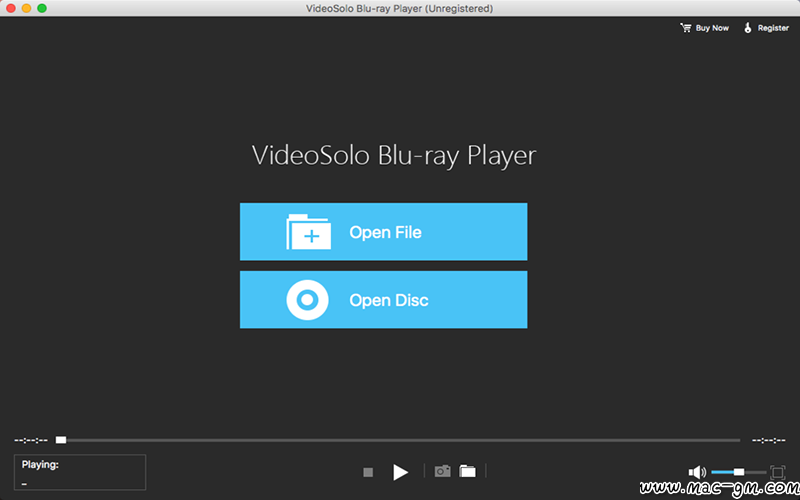Take a snapshot with the camera icon
800x500 pixels.
(442, 471)
